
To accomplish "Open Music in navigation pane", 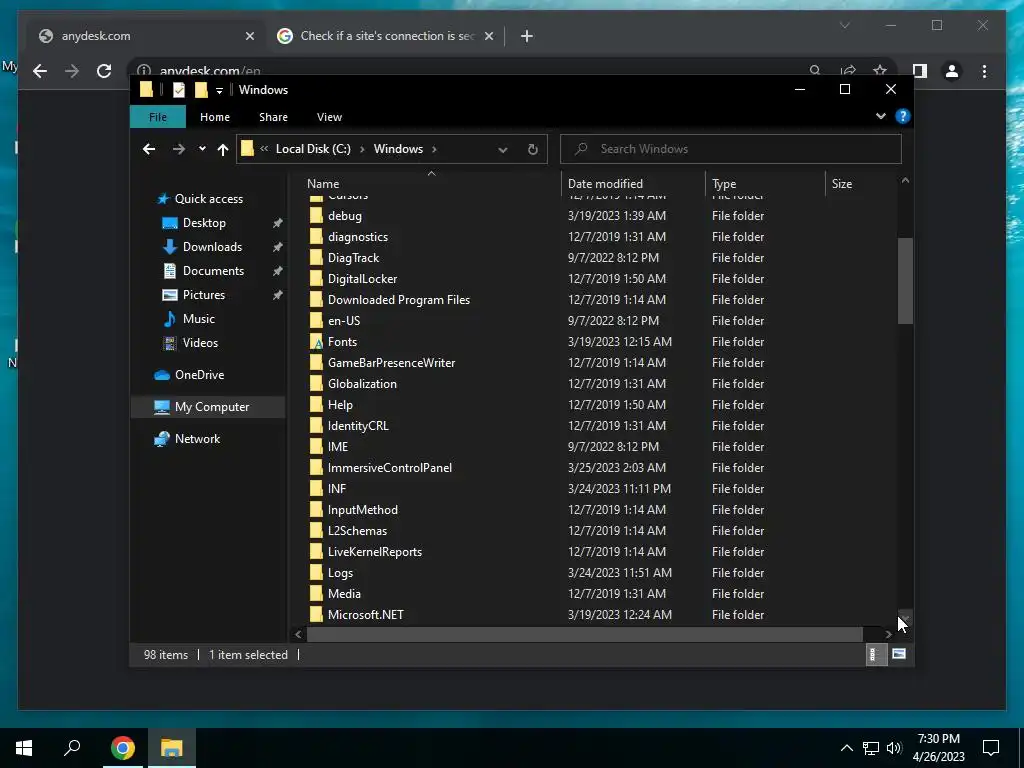I will [x=199, y=319].
